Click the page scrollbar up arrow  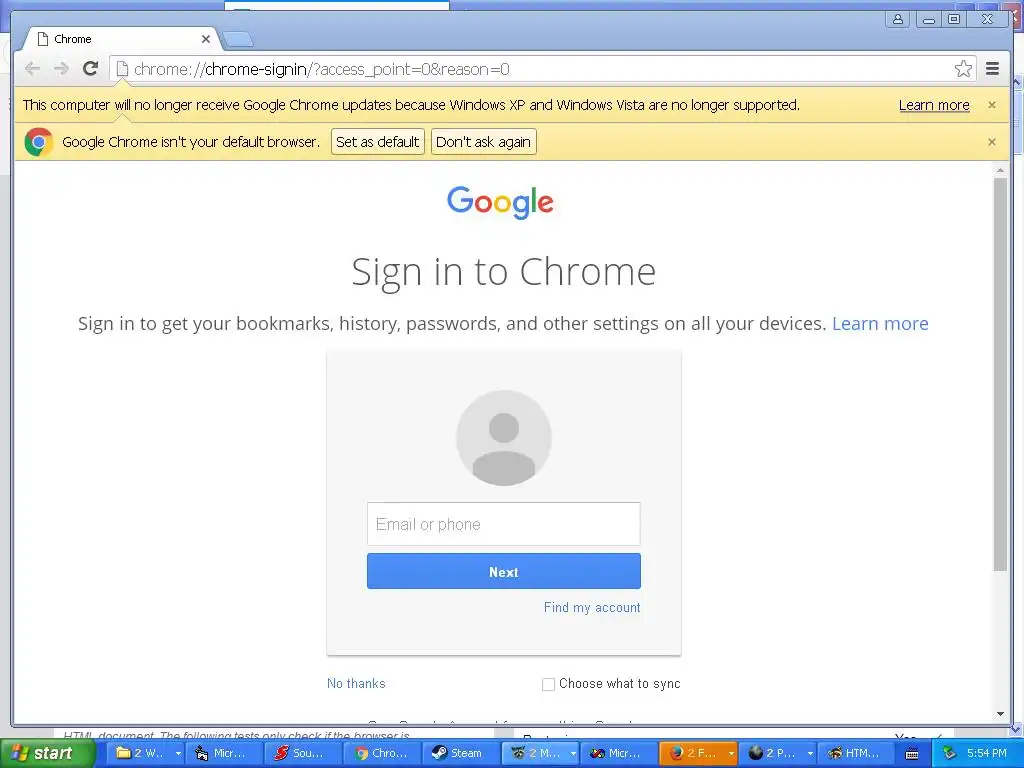tap(1000, 170)
